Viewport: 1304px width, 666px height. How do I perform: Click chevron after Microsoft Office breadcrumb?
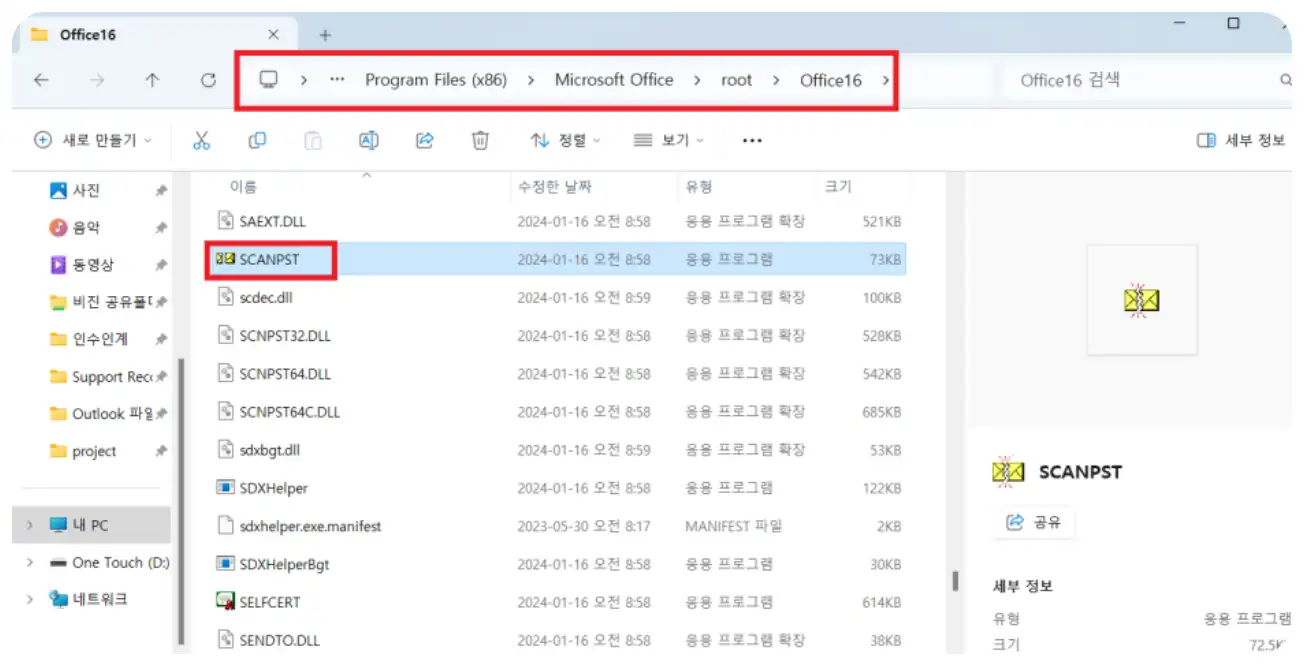(x=697, y=81)
